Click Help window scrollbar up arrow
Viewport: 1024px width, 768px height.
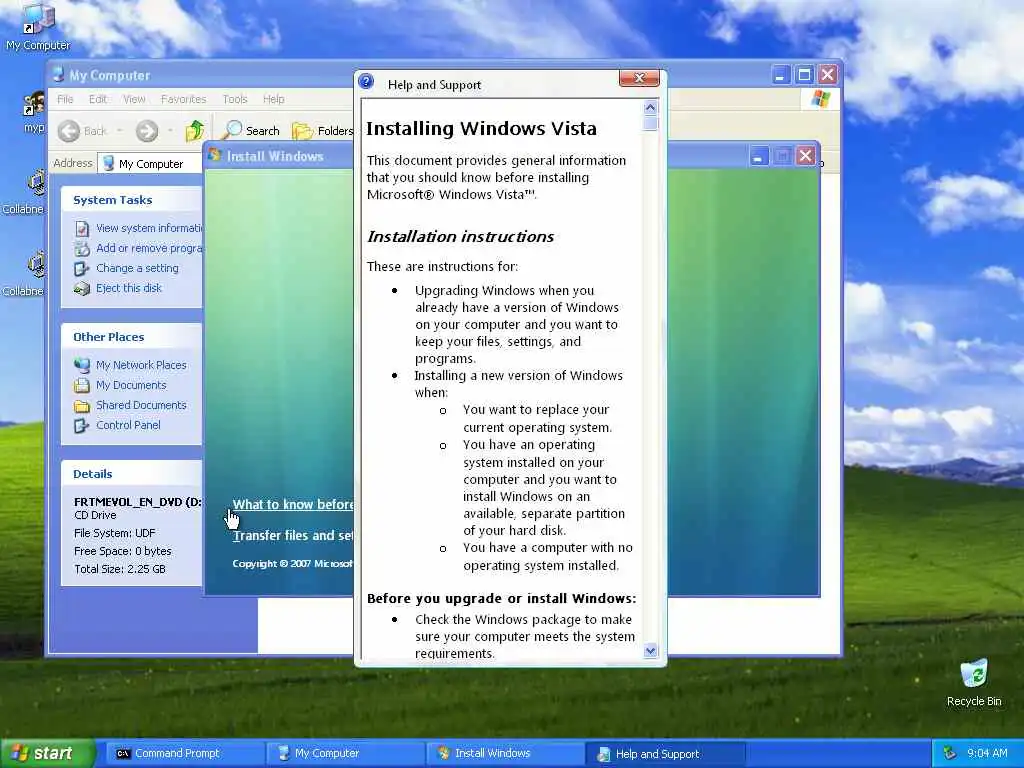(650, 107)
